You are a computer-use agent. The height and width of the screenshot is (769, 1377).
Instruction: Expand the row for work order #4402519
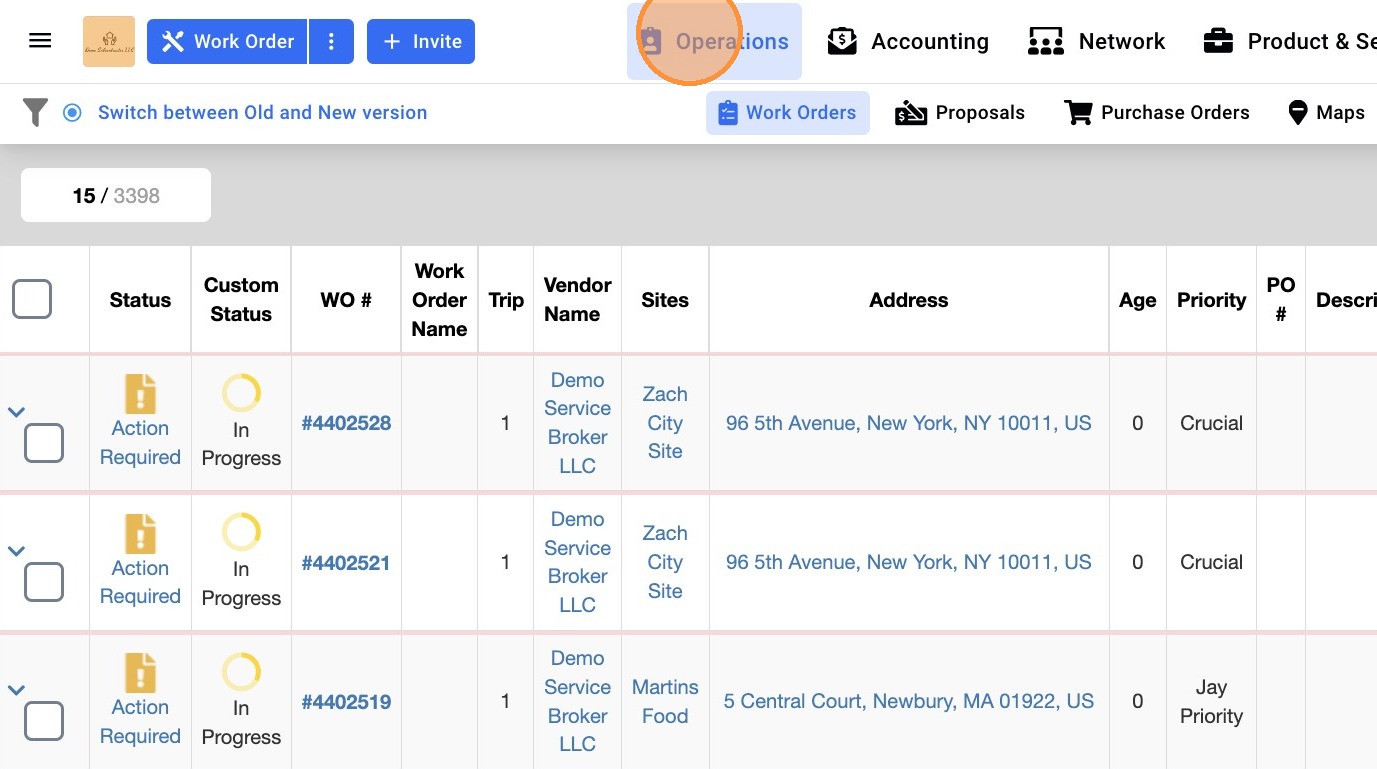coord(16,690)
